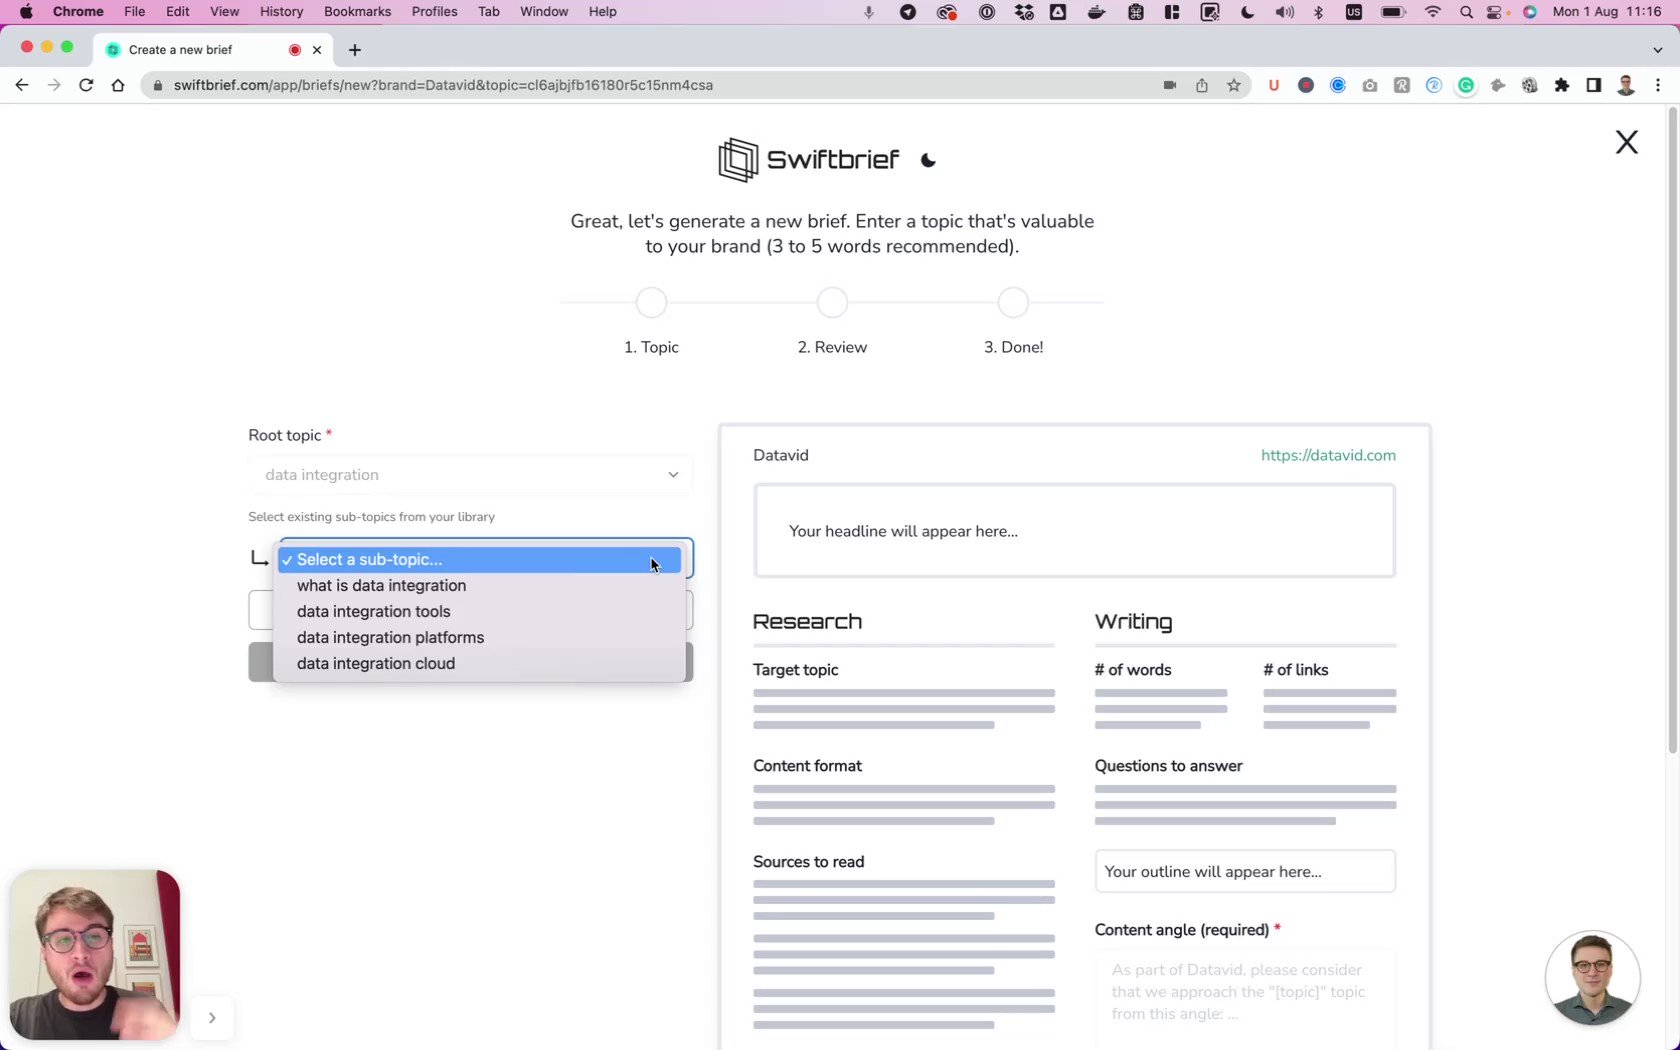Open the Bluetooth menu bar icon
Viewport: 1680px width, 1050px height.
(1319, 12)
